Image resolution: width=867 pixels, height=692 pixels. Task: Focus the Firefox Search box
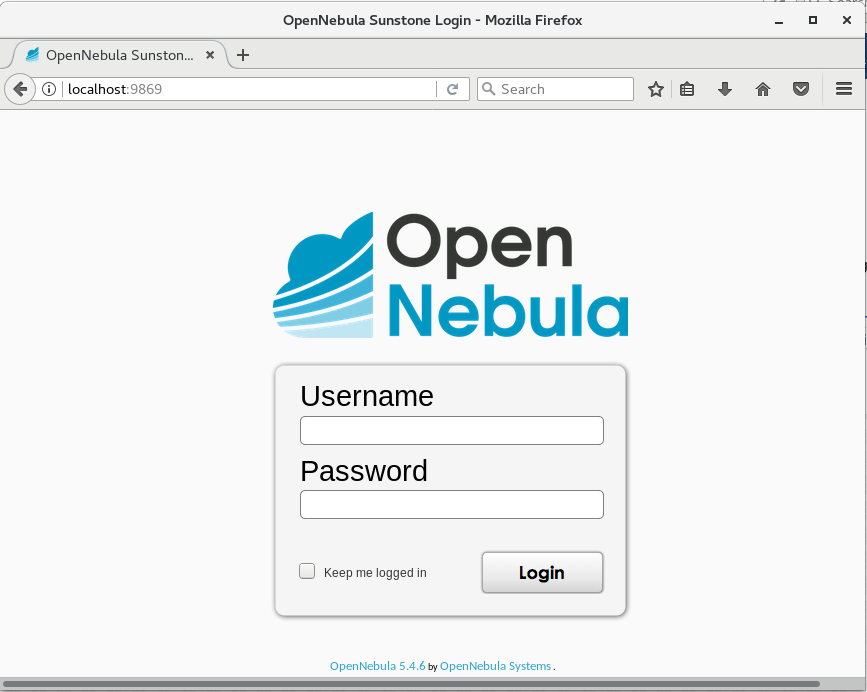[555, 89]
